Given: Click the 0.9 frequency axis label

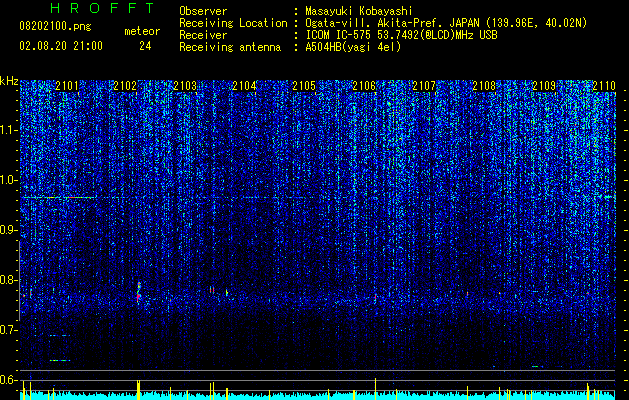Looking at the screenshot, I should coord(8,230).
